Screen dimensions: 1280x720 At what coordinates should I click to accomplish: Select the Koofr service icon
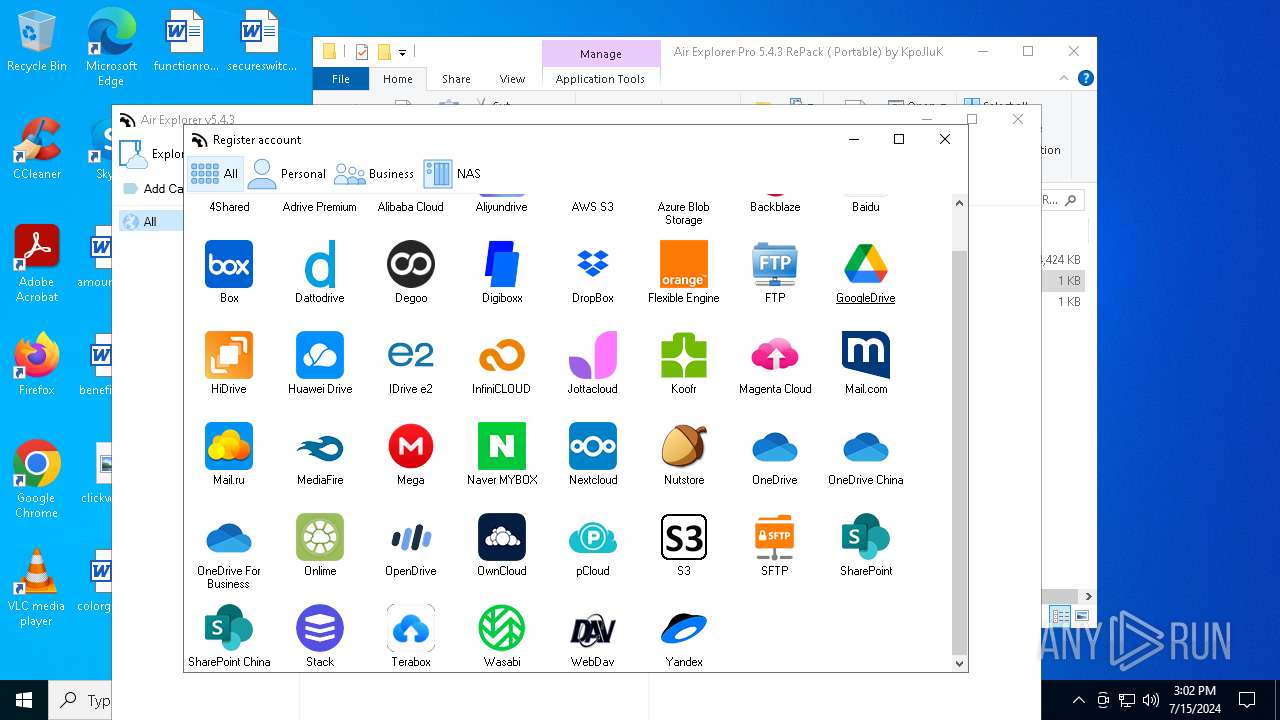click(x=684, y=355)
